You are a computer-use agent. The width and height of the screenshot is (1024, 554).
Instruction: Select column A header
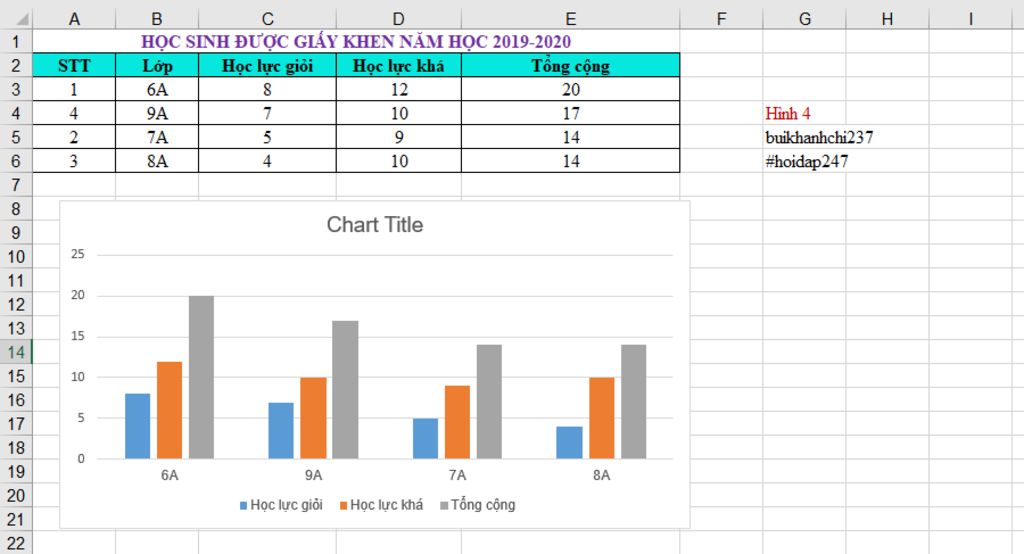point(74,19)
